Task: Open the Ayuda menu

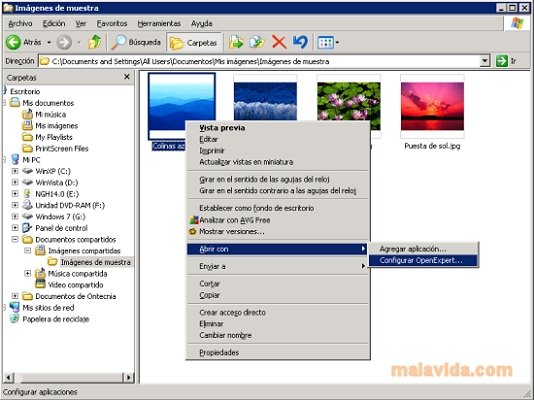Action: 202,23
